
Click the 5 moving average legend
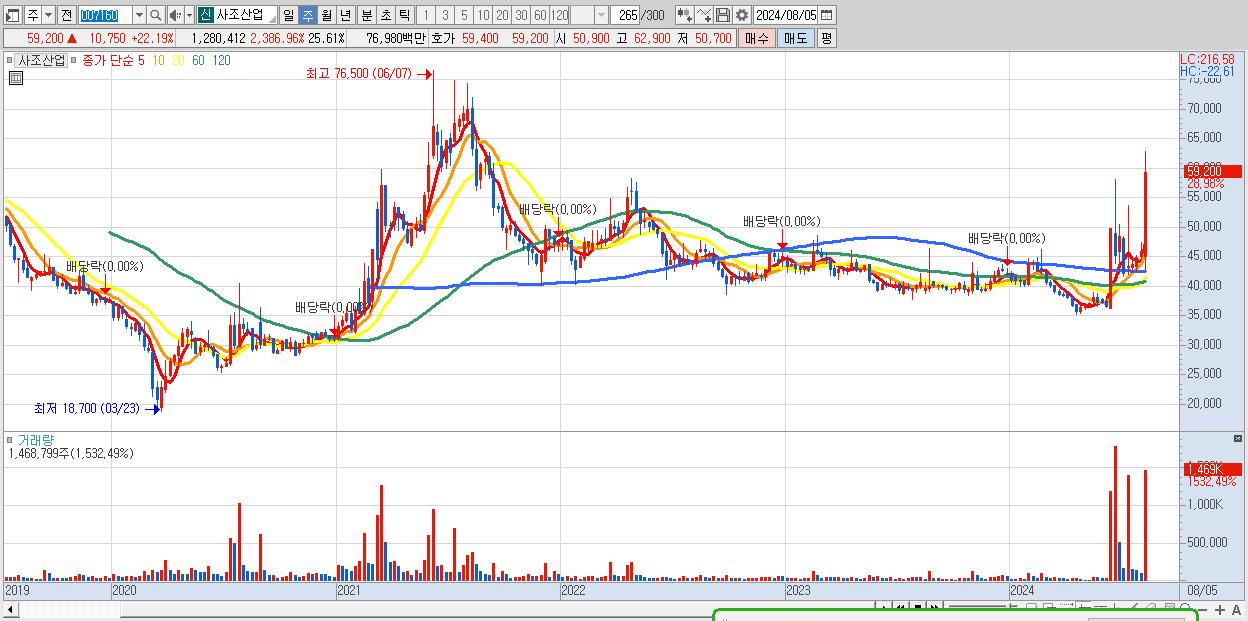pos(141,61)
